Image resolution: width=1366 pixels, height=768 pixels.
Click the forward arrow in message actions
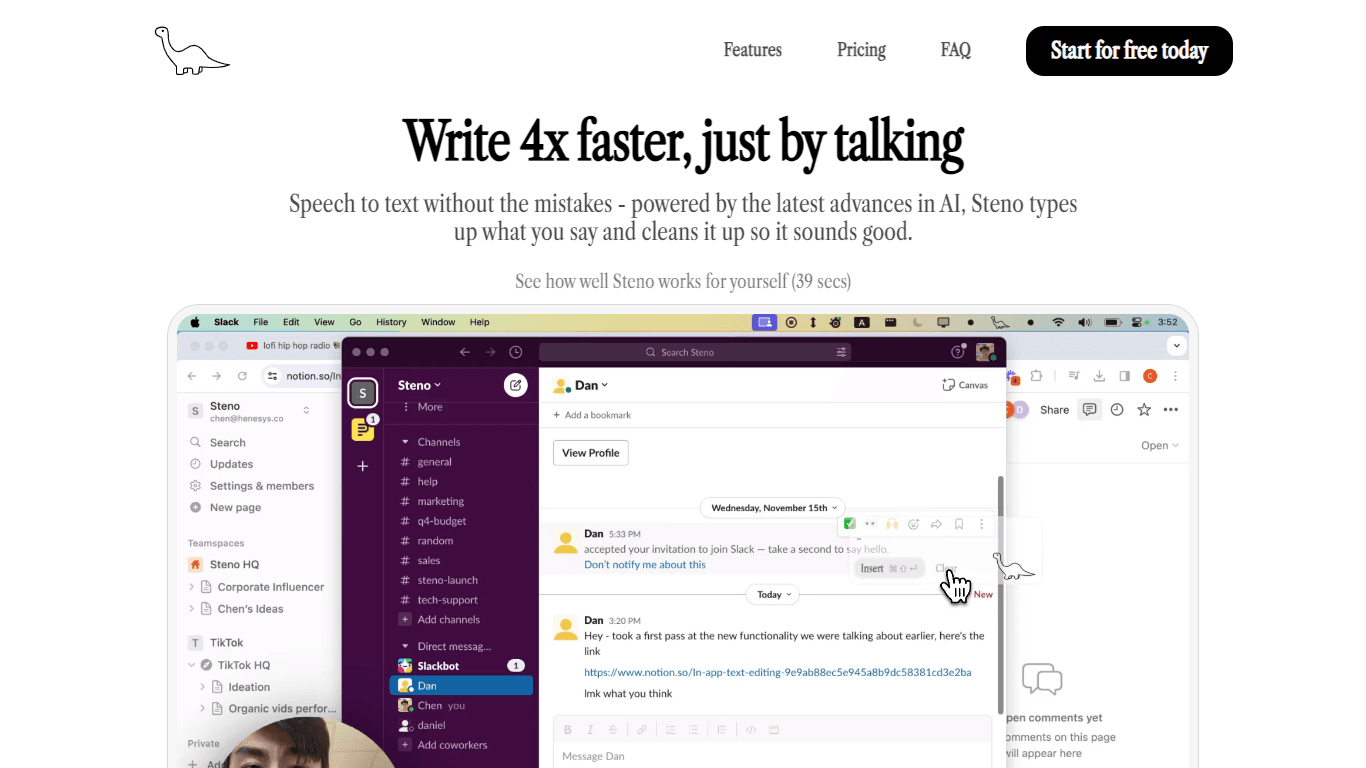click(x=936, y=524)
